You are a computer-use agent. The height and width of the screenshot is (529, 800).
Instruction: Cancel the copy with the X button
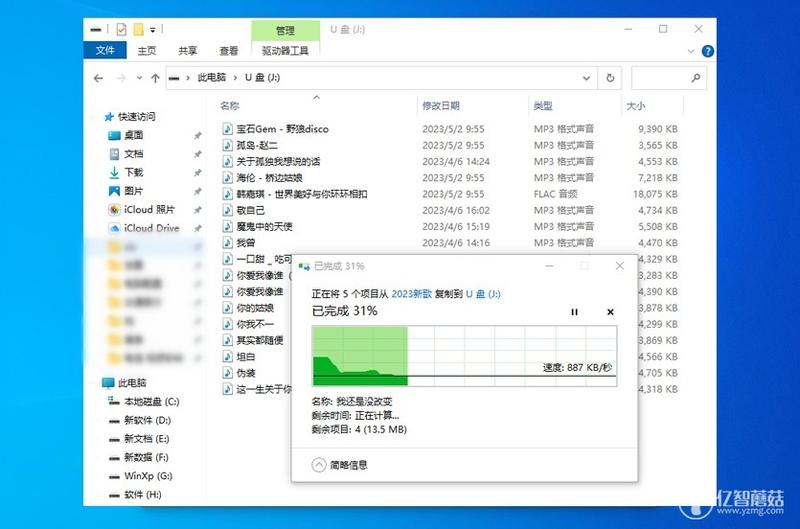[x=610, y=312]
